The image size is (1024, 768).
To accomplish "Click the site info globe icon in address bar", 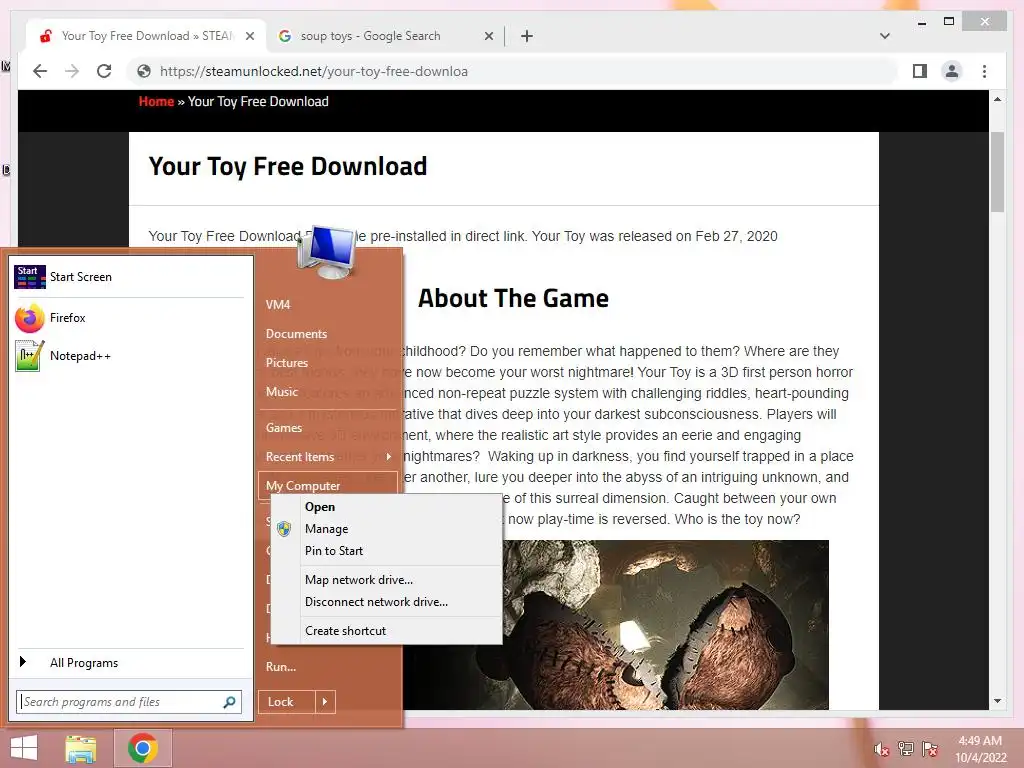I will tap(144, 71).
